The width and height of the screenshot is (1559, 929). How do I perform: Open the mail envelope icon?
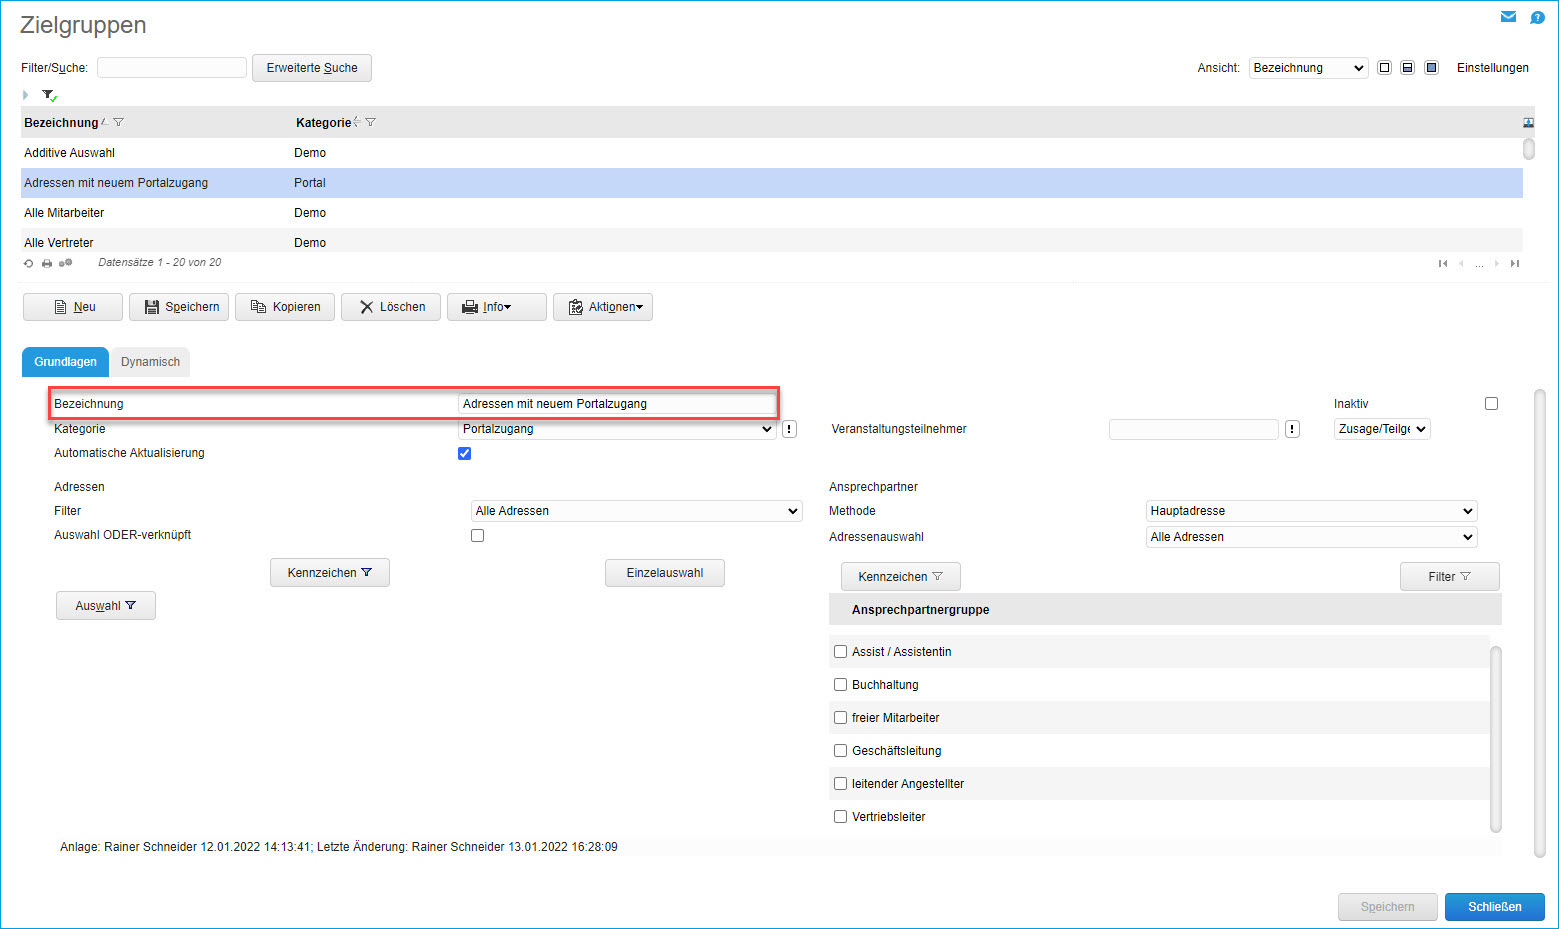pos(1508,17)
